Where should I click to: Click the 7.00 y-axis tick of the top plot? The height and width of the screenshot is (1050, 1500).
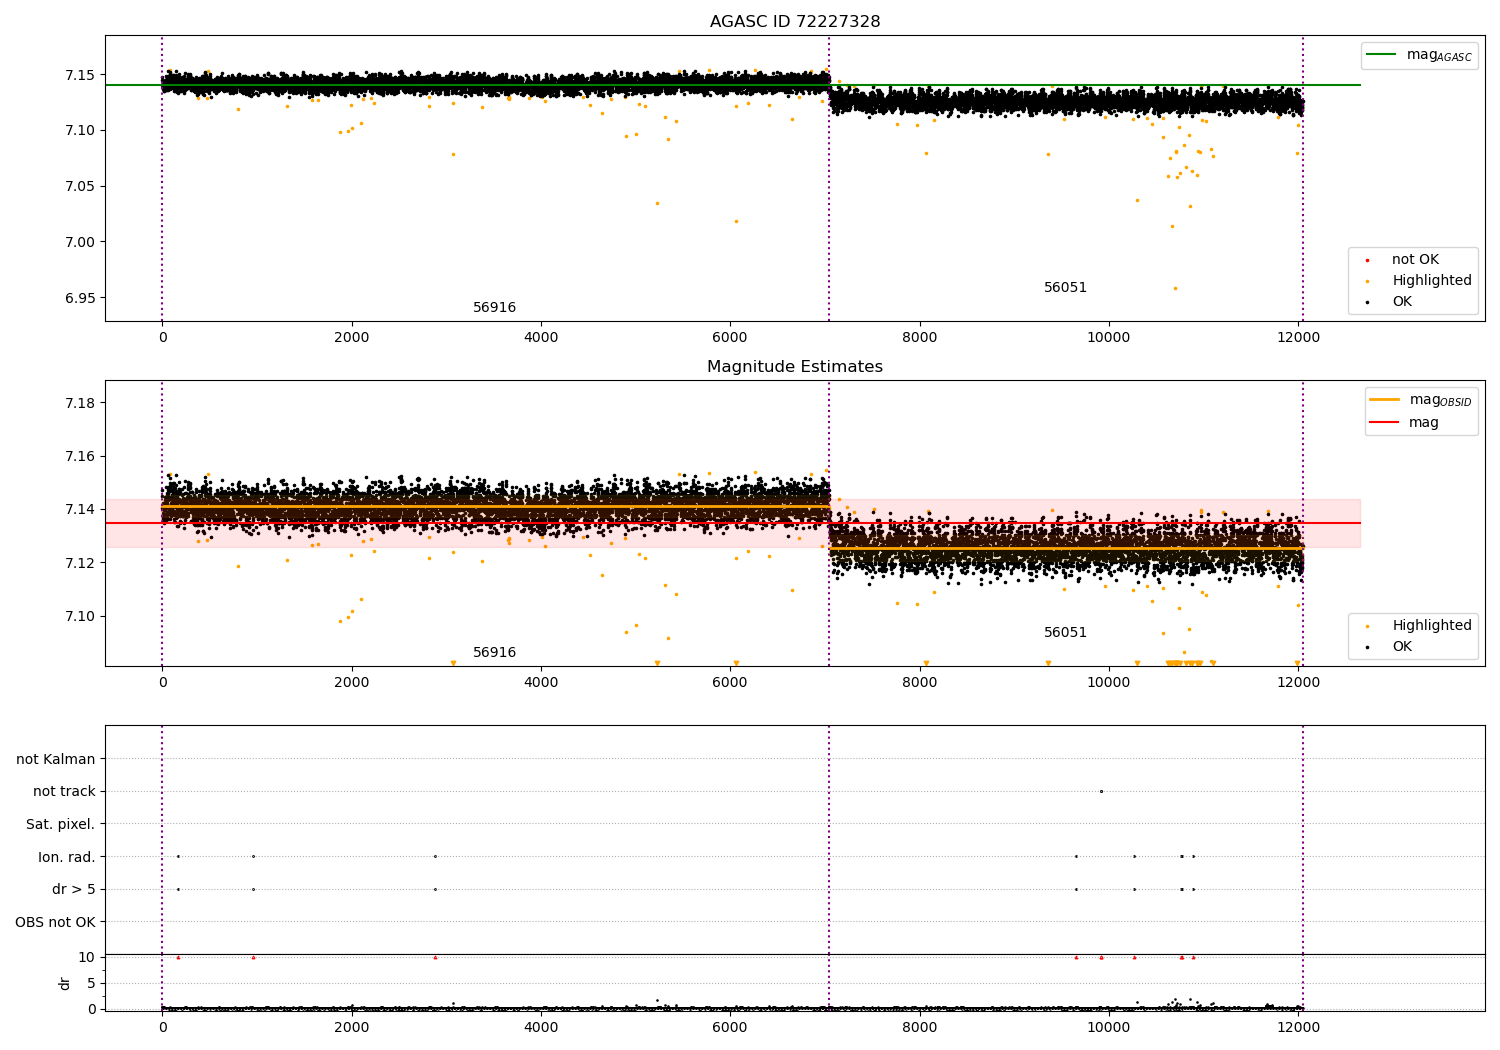[x=81, y=242]
